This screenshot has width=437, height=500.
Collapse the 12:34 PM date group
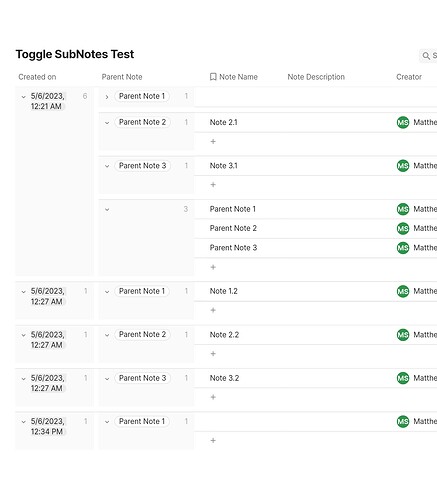[x=23, y=422]
